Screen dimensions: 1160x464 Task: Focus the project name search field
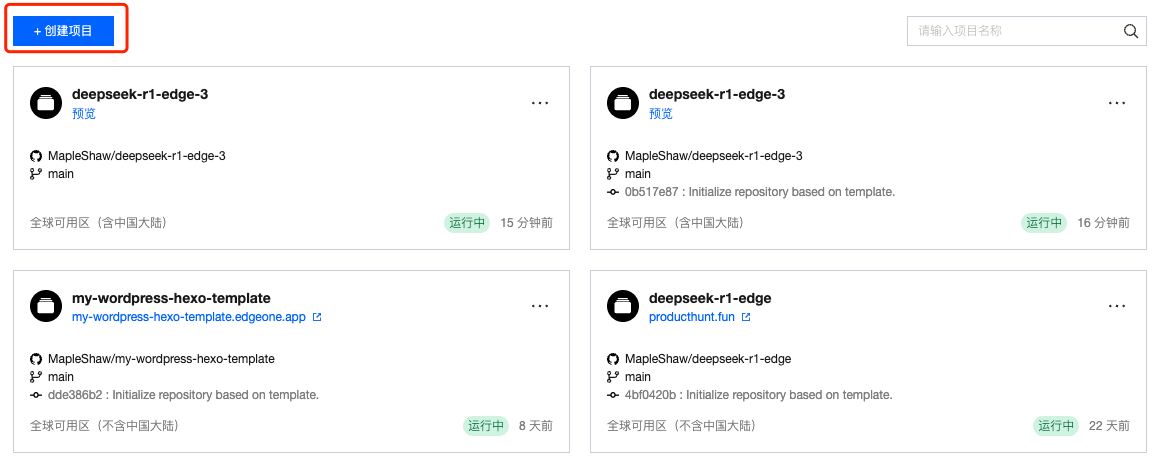[x=1012, y=31]
